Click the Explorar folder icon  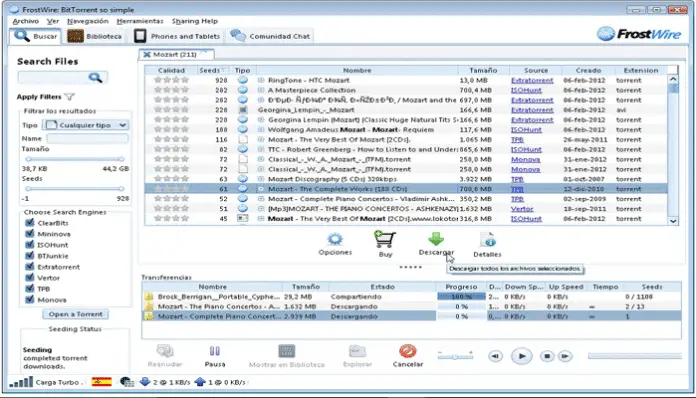(x=357, y=351)
